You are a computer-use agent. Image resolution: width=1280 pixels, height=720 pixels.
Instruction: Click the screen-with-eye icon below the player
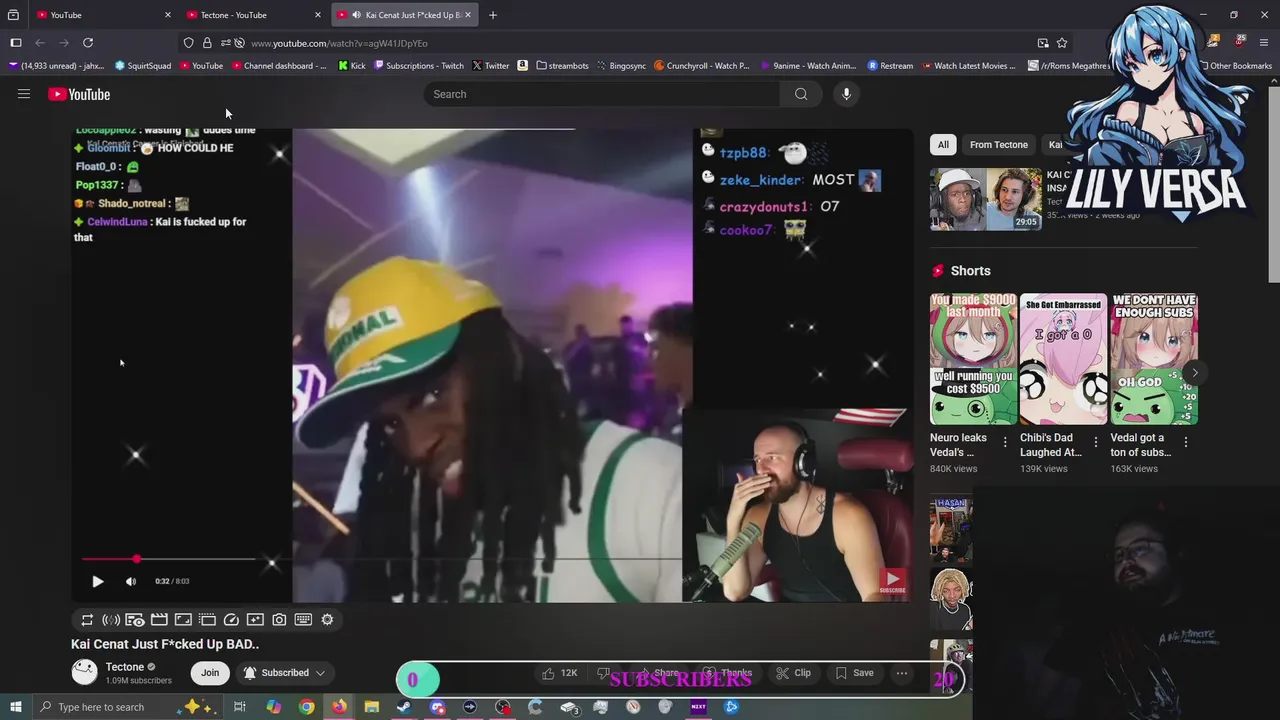point(135,620)
